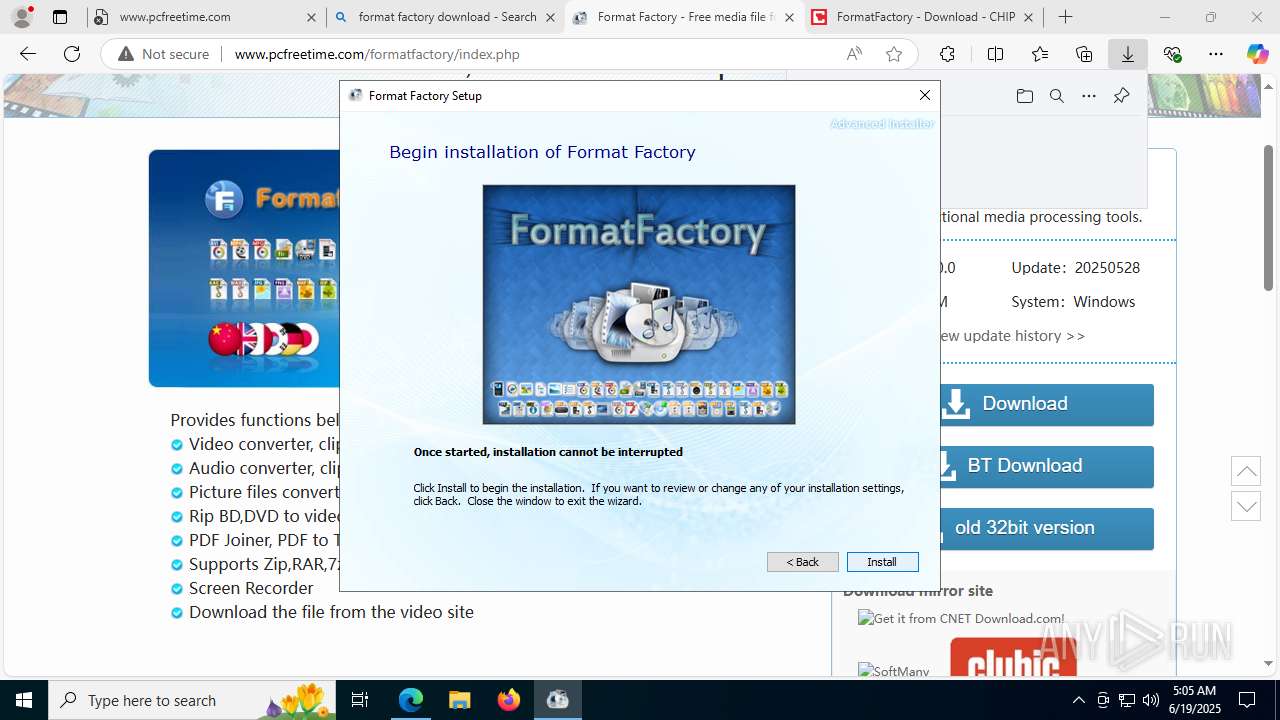Open more options in downloads panel

pos(1089,96)
